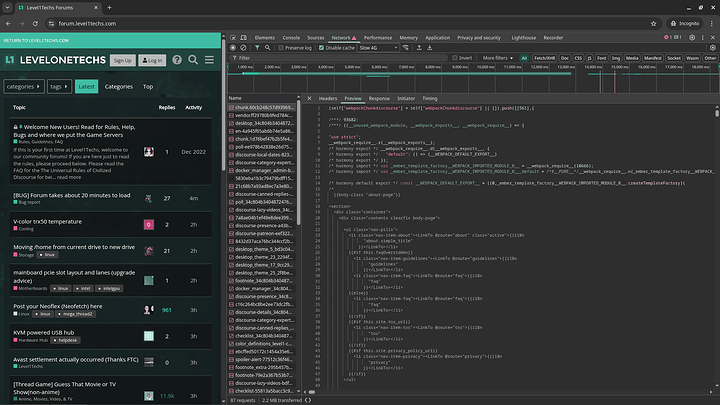Expand the More filters dropdown
The image size is (720, 405).
(497, 58)
